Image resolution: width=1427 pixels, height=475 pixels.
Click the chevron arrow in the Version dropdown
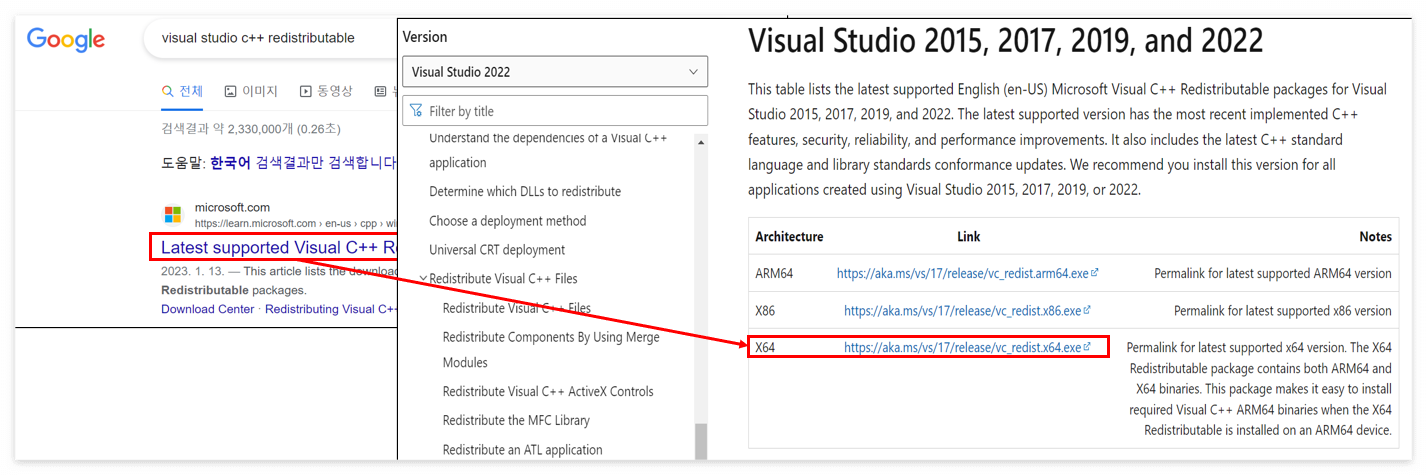[693, 72]
